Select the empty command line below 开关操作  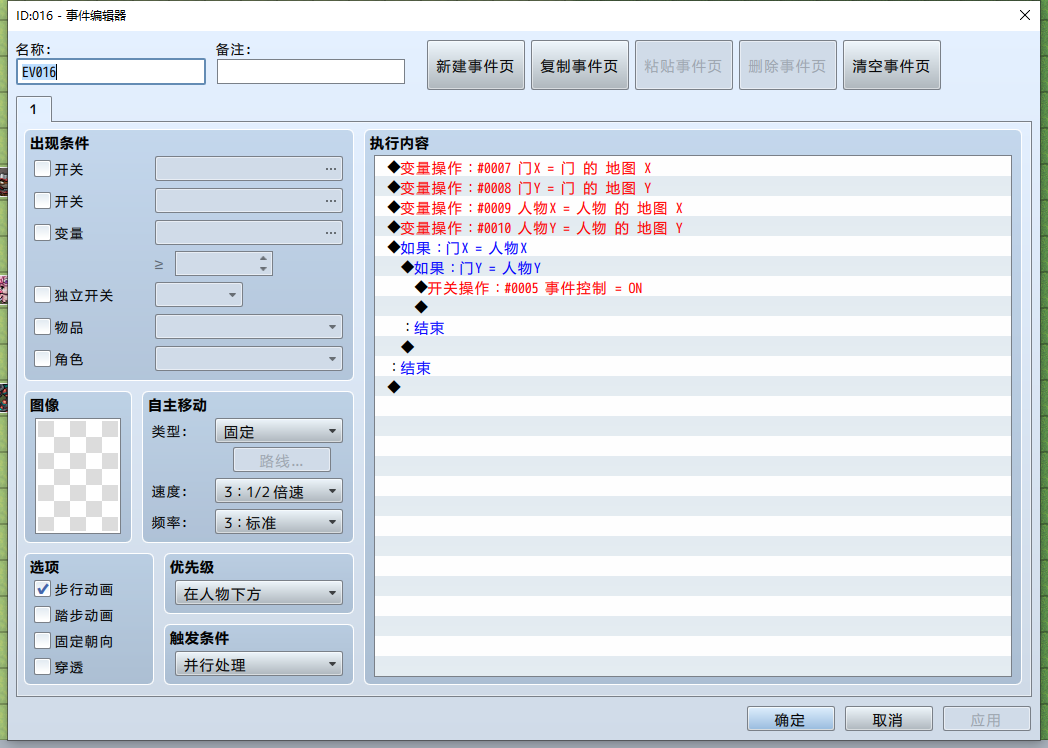click(692, 307)
